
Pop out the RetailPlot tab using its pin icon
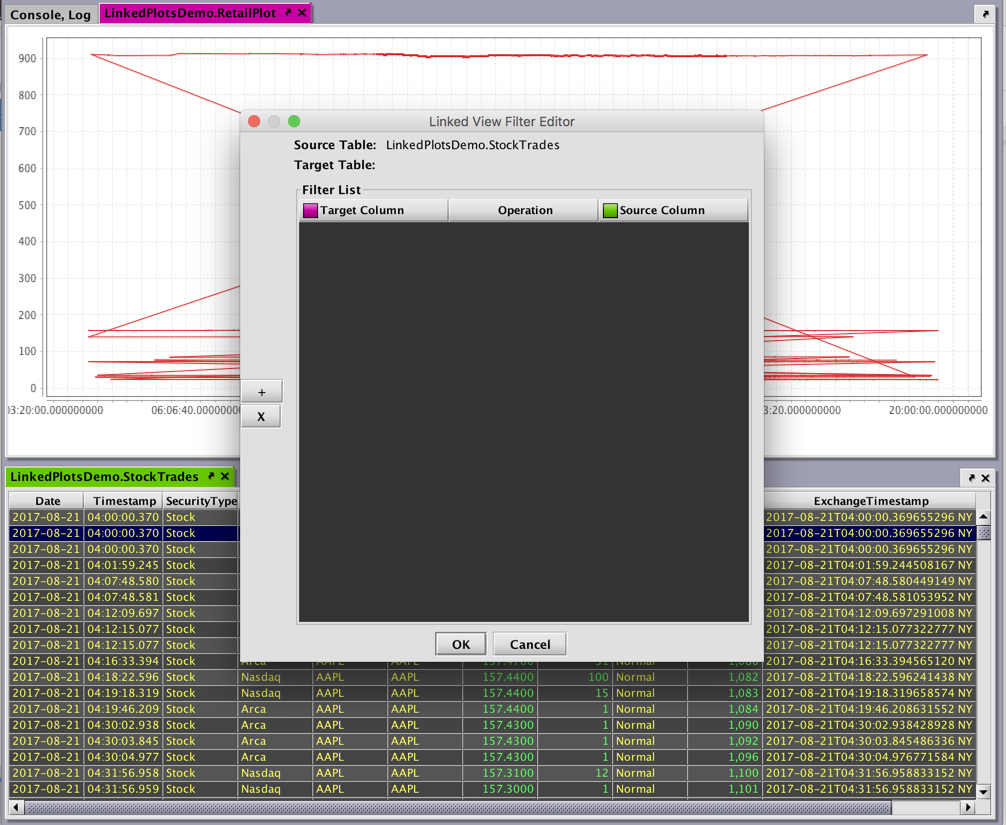pyautogui.click(x=288, y=13)
